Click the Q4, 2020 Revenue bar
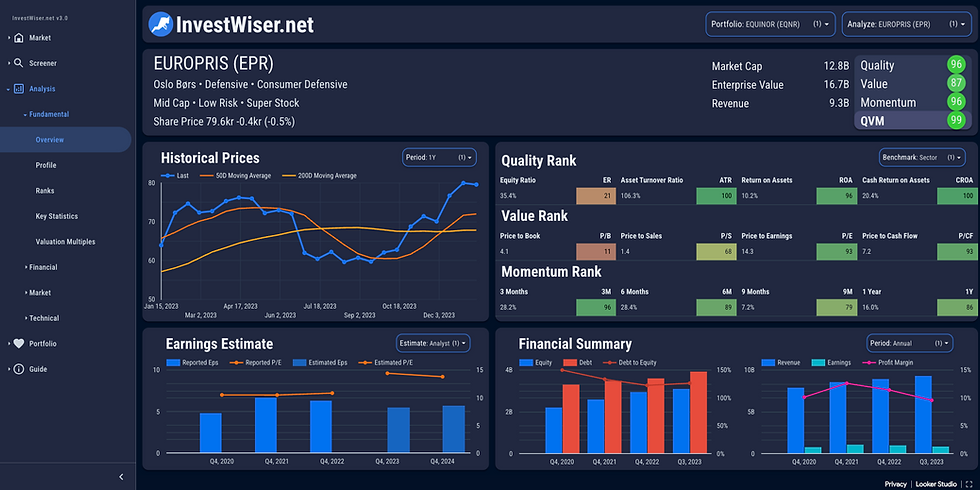980x490 pixels. coord(795,420)
